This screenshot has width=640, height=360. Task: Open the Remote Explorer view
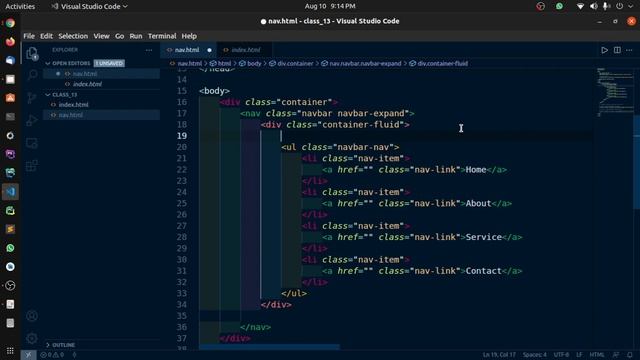32,143
